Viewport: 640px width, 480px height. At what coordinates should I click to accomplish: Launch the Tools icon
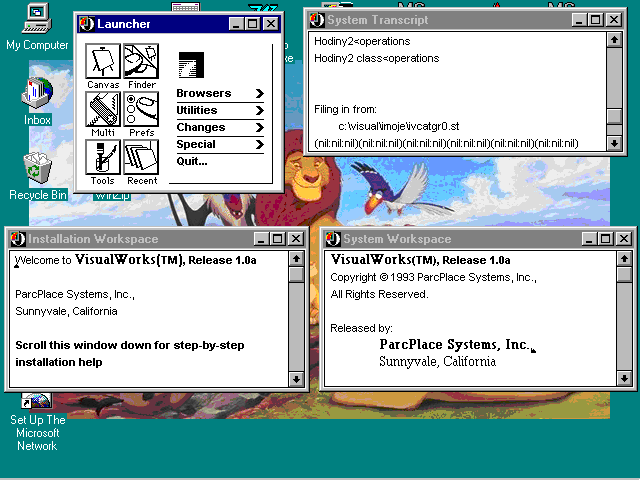point(102,158)
